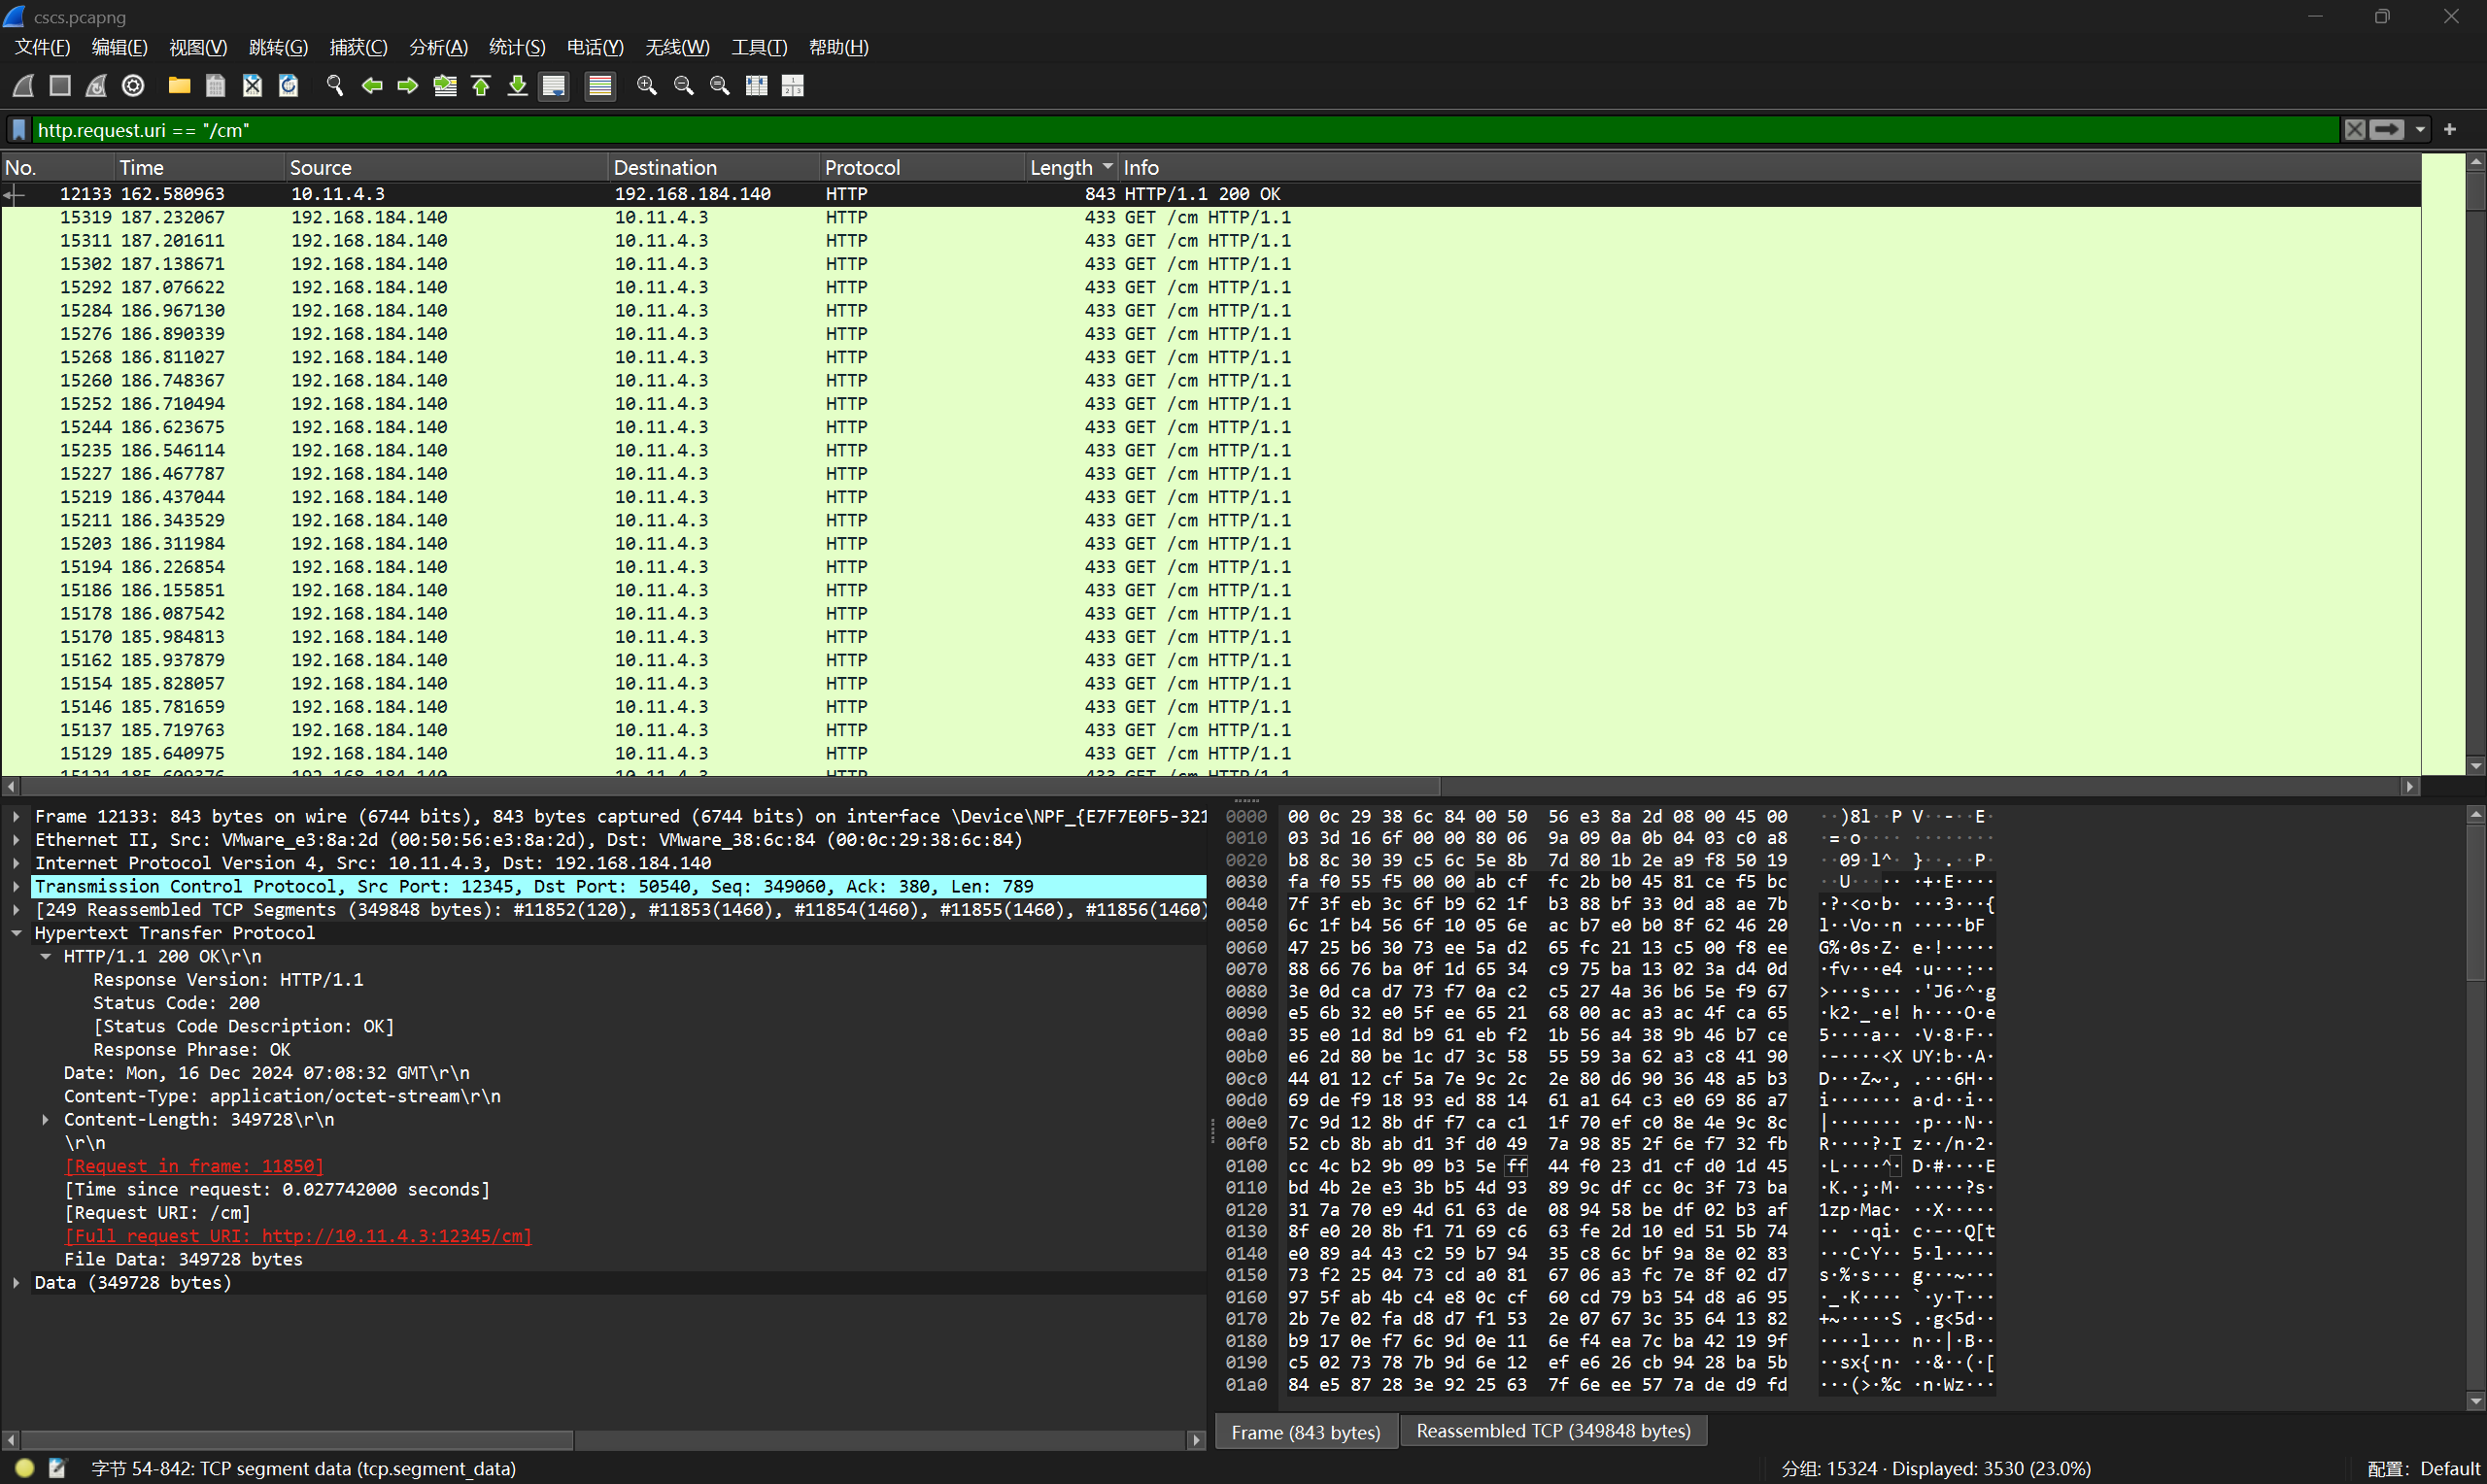Zoom out the main window text
This screenshot has height=1484, width=2487.
tap(684, 86)
